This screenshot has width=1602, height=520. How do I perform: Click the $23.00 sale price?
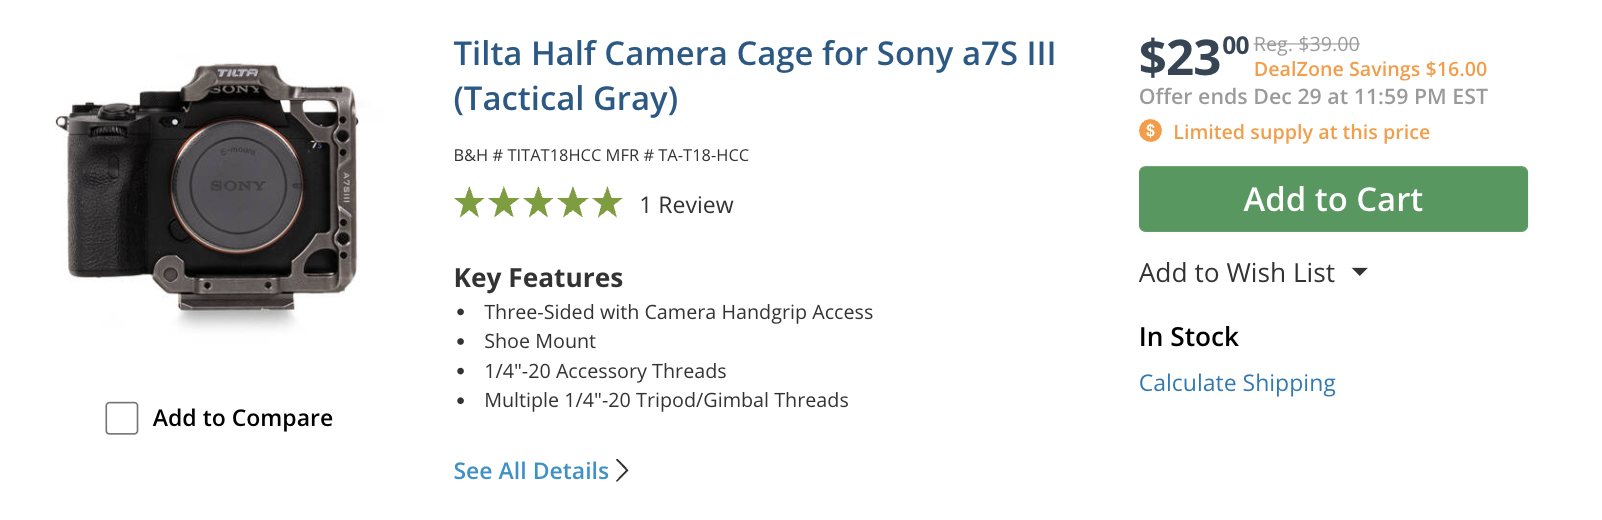coord(1193,56)
